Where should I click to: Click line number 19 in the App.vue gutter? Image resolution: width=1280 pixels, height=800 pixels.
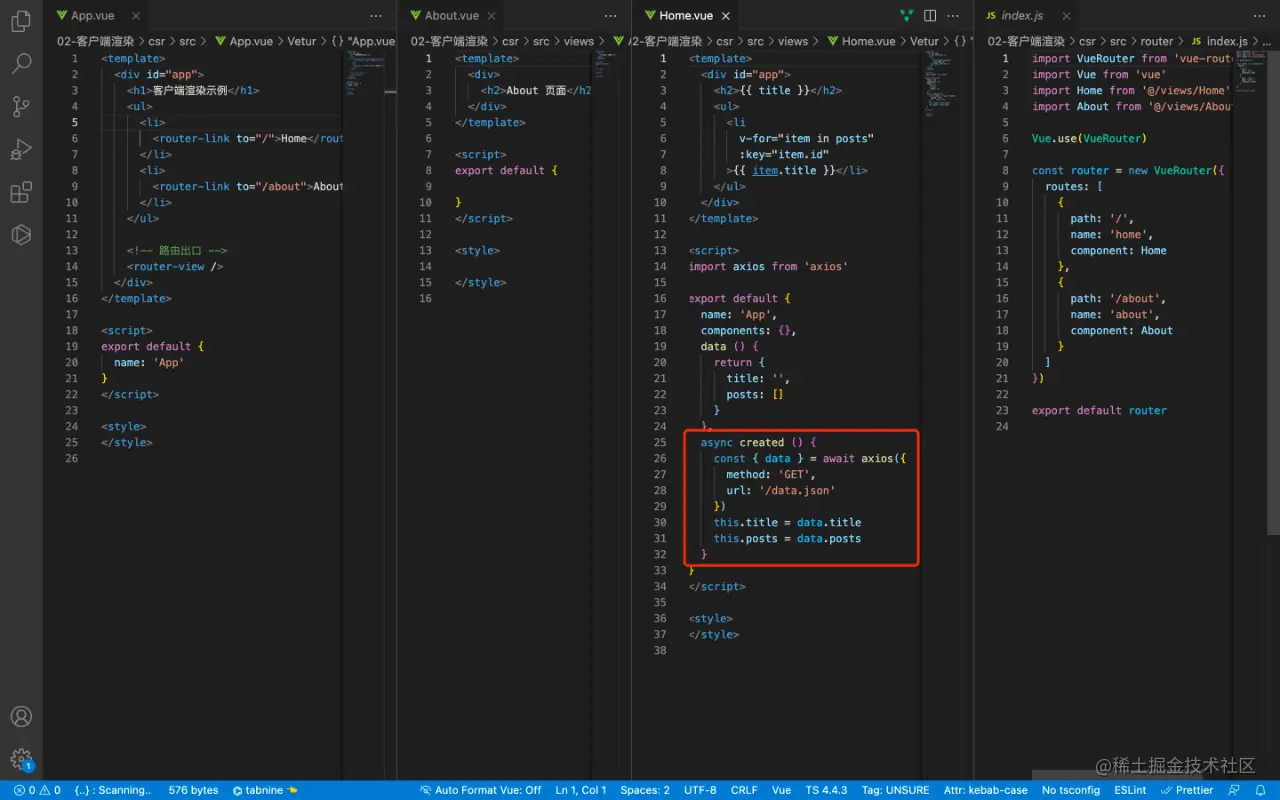(x=71, y=346)
